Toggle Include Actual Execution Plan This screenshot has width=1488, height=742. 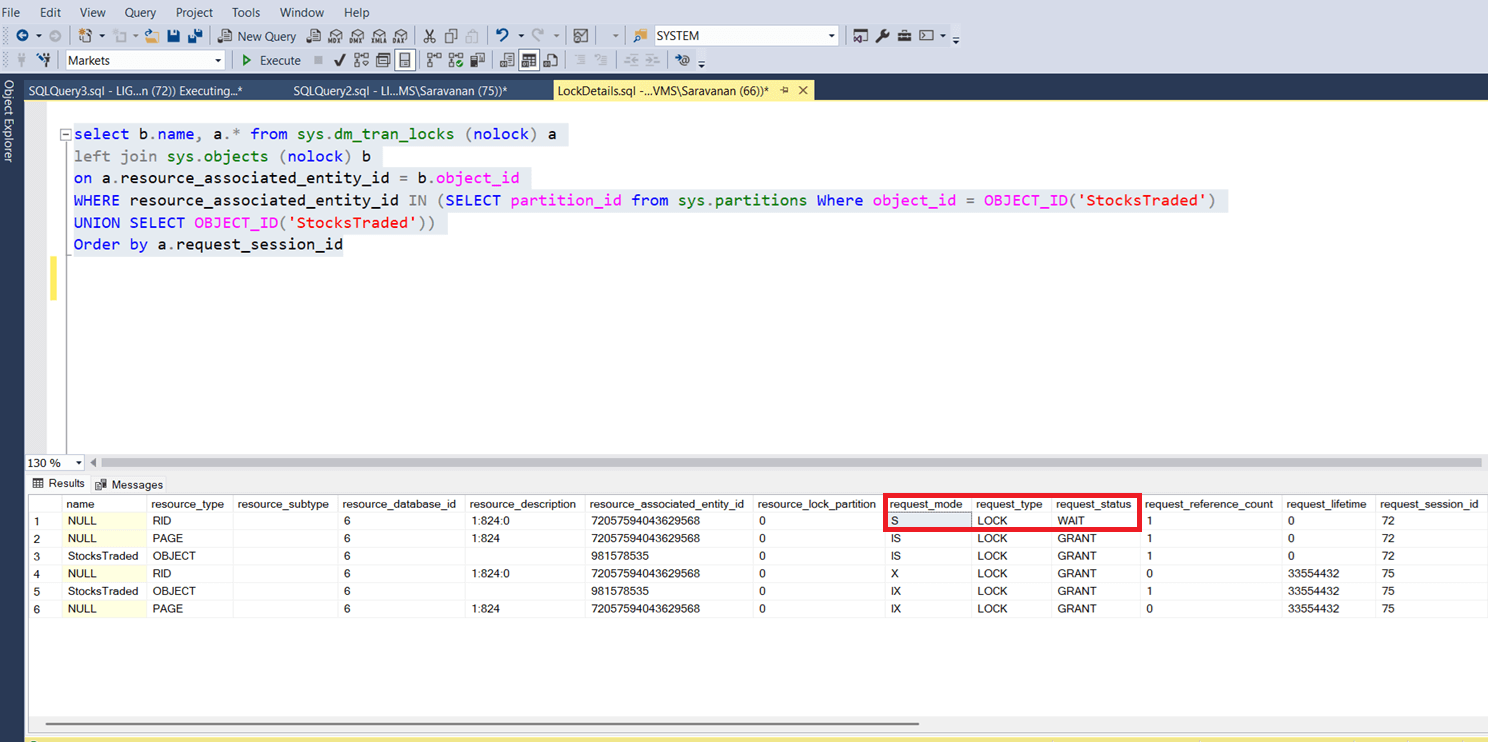434,60
